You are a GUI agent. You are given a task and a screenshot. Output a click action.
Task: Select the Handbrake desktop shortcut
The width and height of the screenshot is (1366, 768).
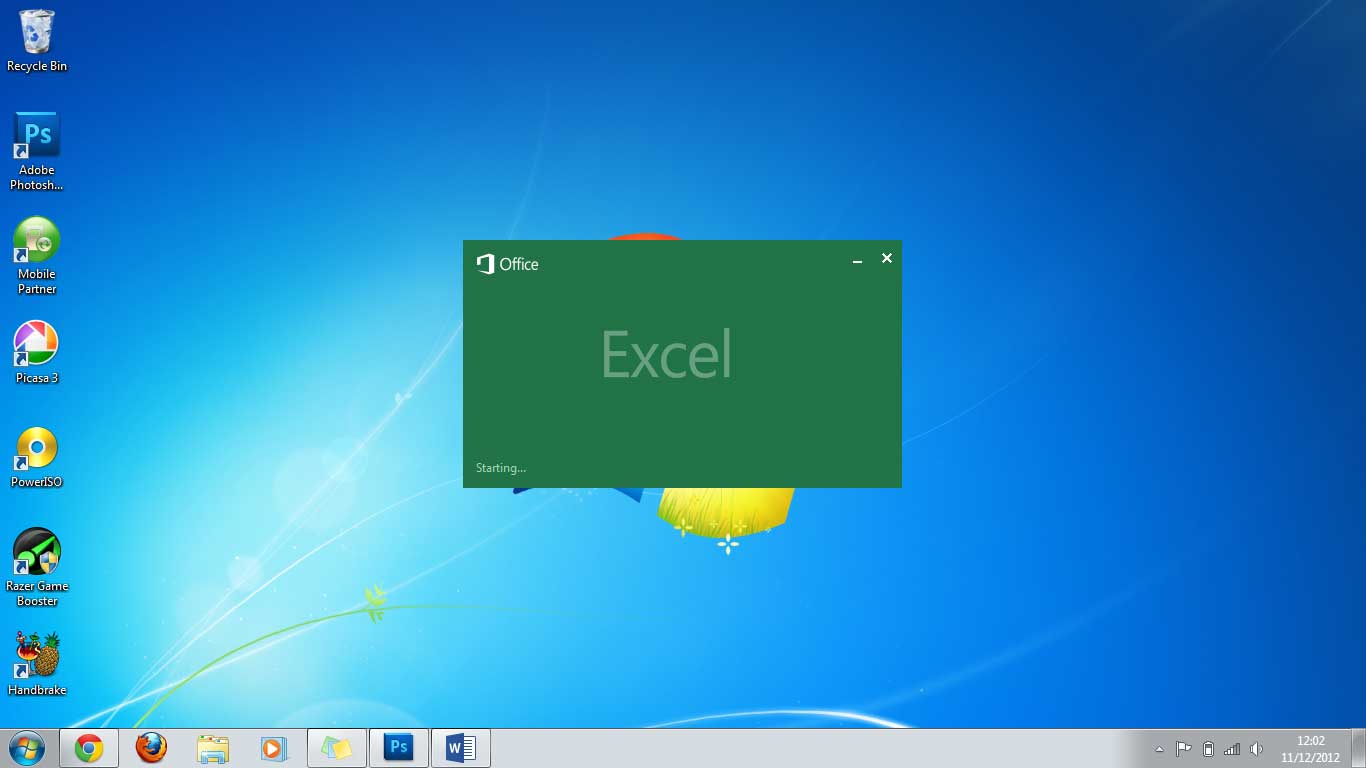(x=37, y=664)
